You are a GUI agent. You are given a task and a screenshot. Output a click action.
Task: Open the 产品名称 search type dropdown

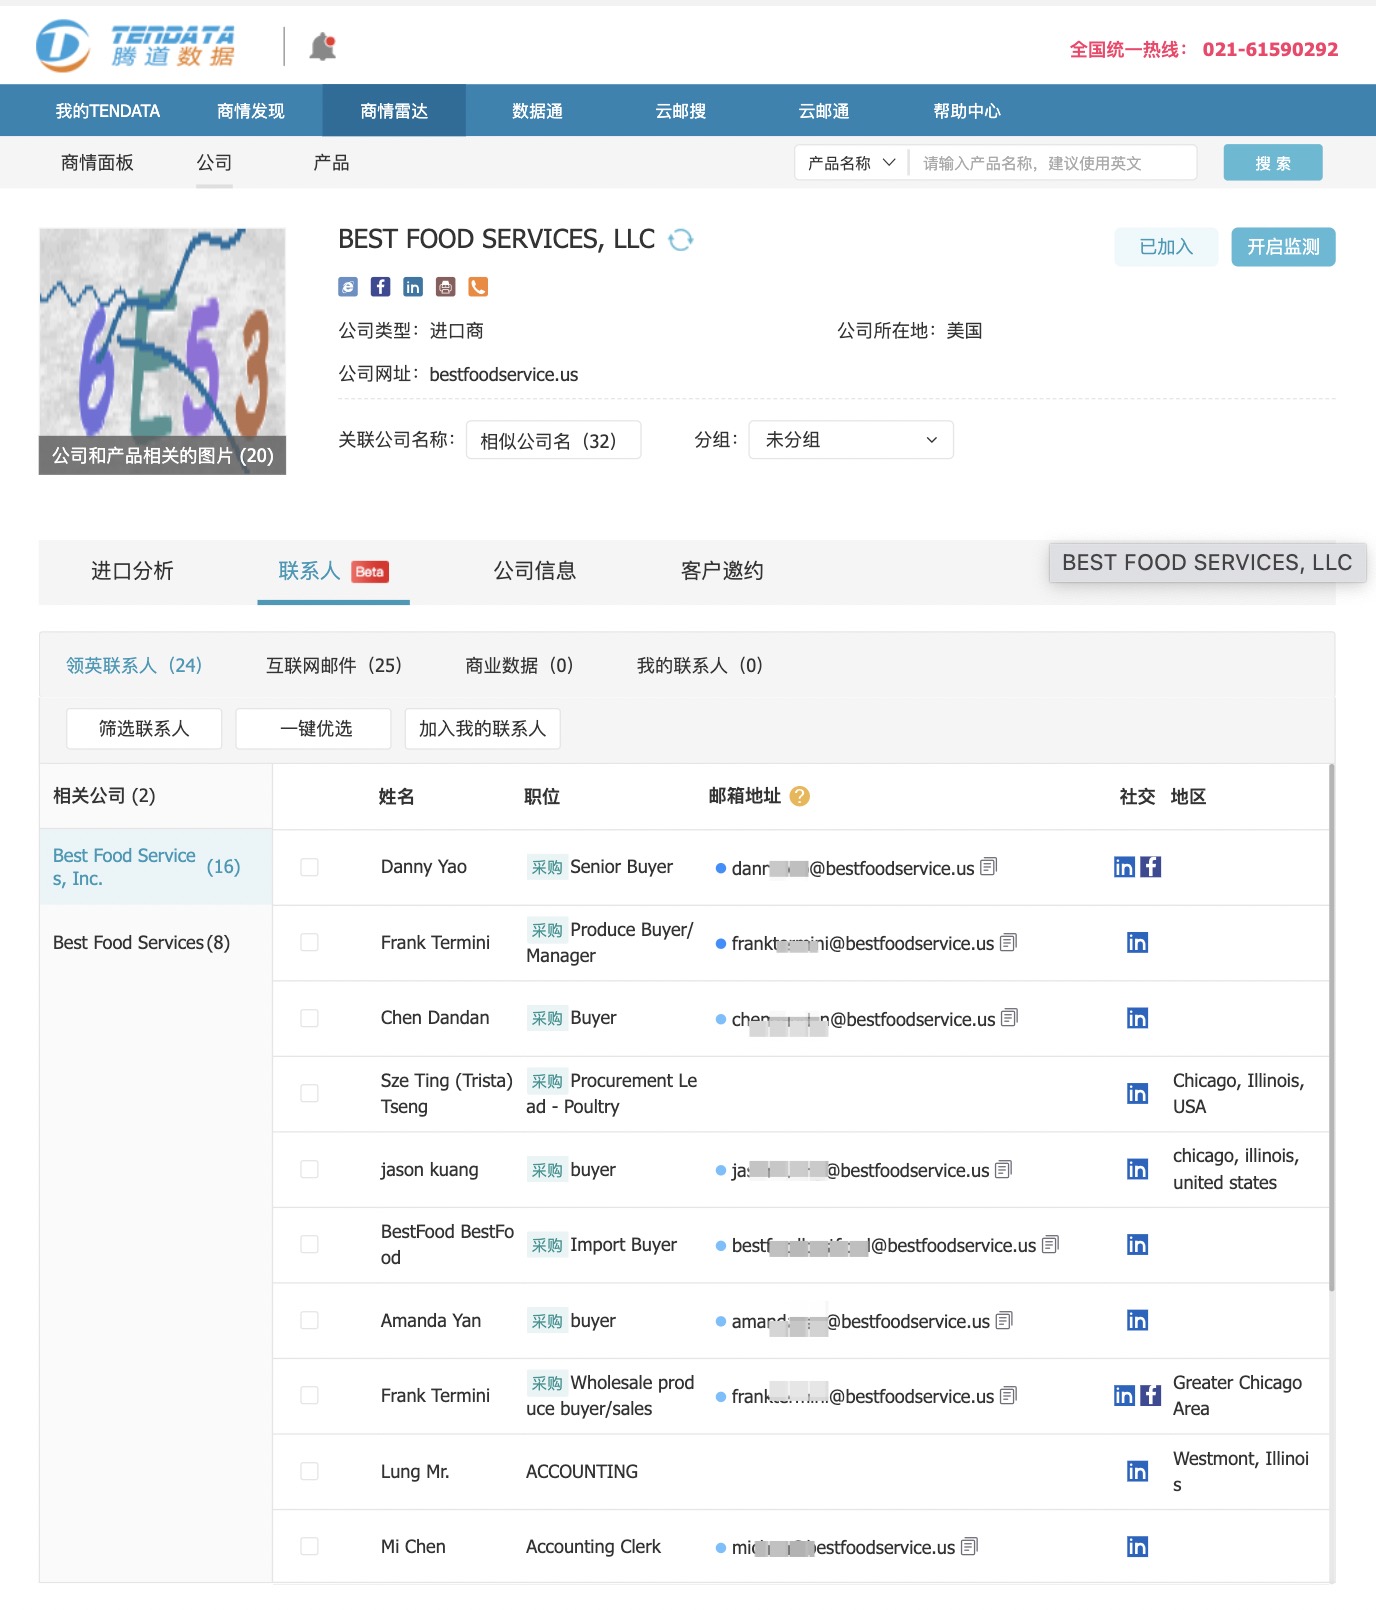click(851, 162)
